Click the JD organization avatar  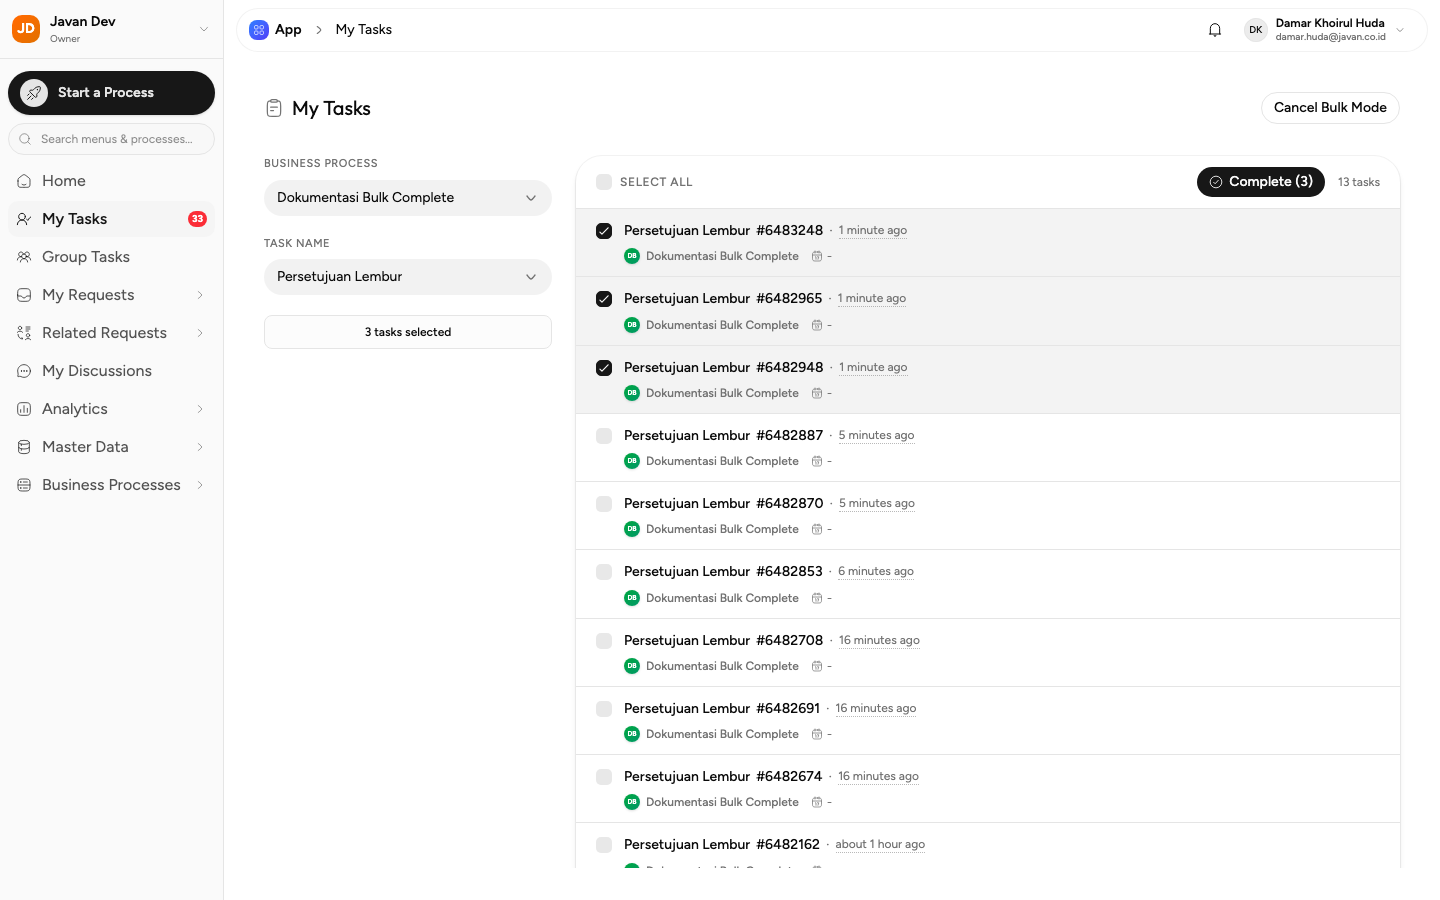(x=26, y=29)
